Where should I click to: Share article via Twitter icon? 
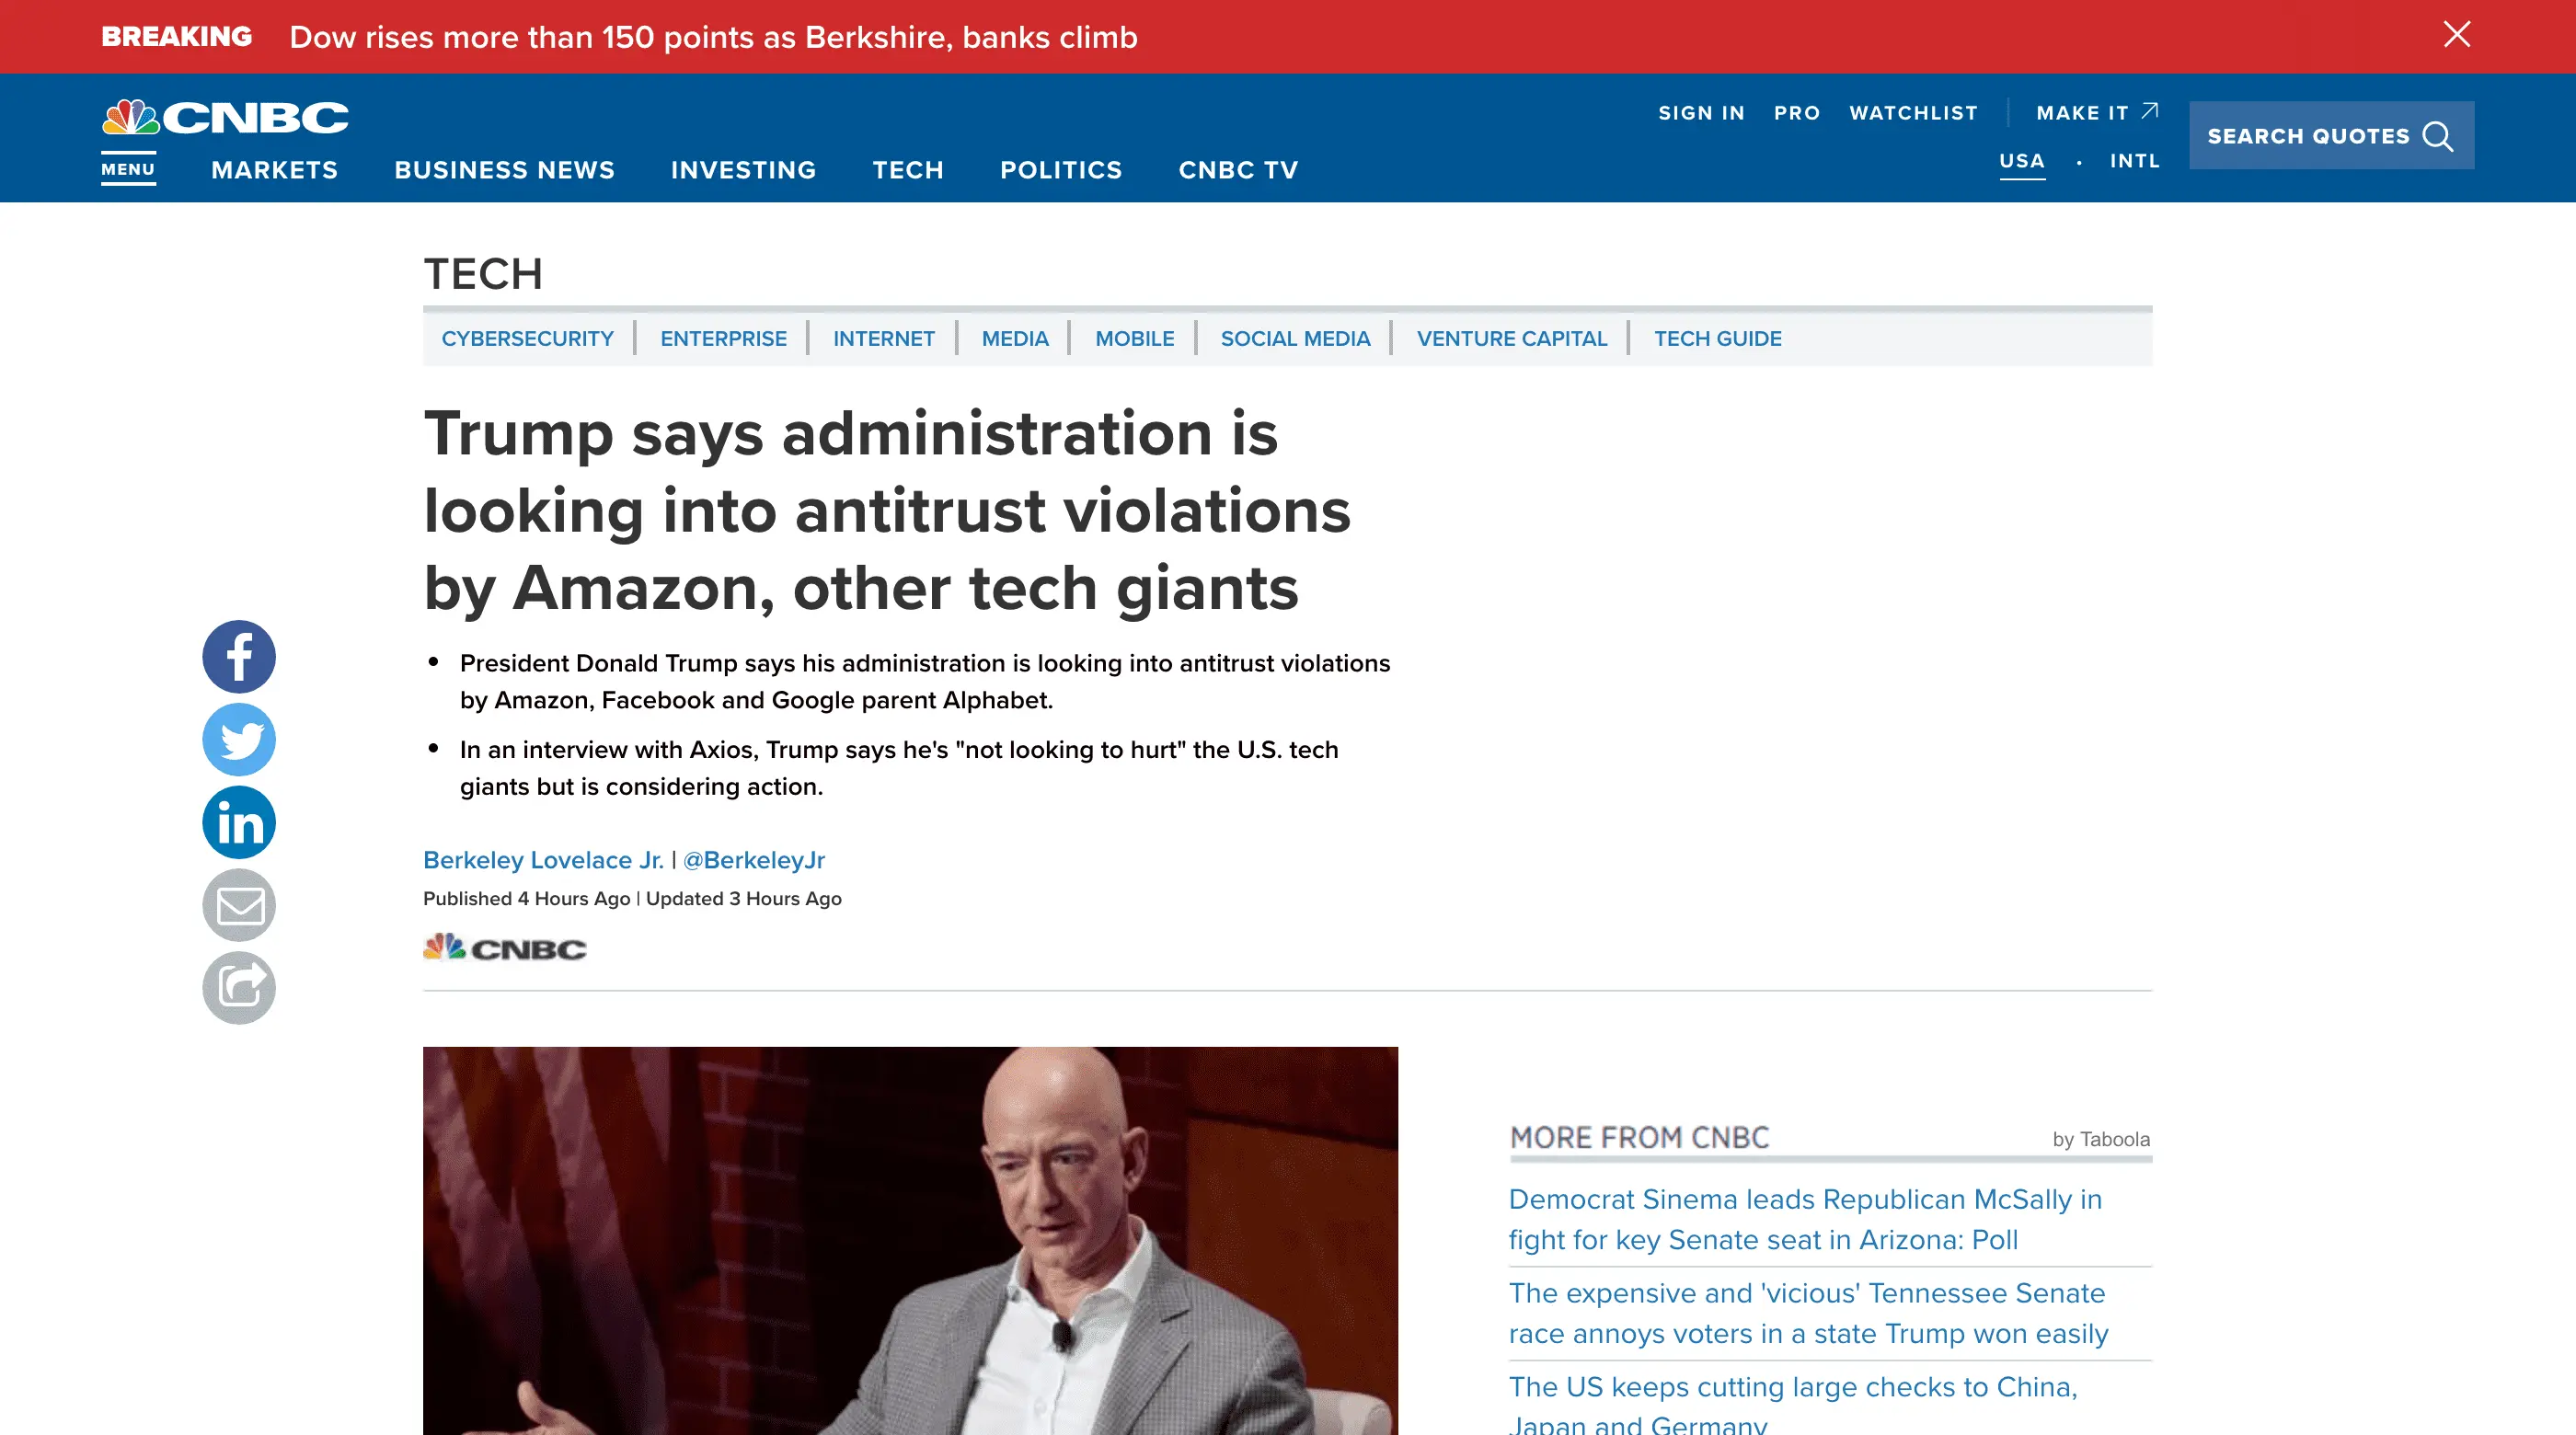[238, 740]
